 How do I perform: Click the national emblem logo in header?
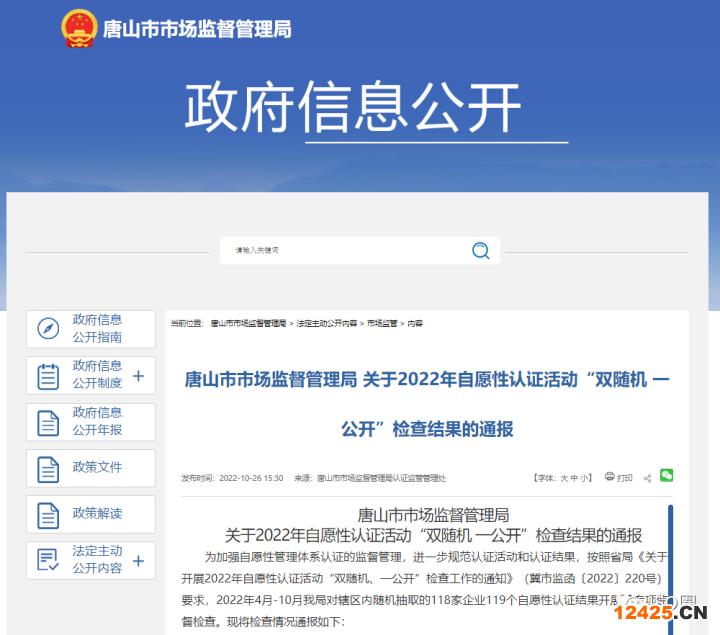click(x=79, y=29)
